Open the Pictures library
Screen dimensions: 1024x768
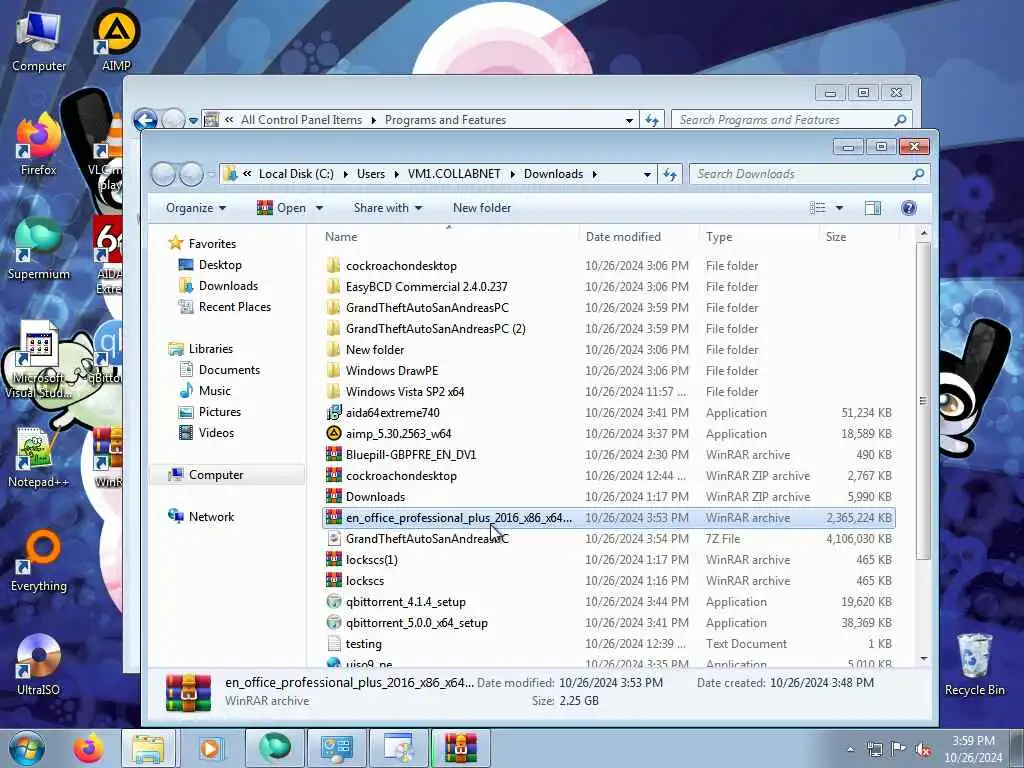pyautogui.click(x=219, y=411)
